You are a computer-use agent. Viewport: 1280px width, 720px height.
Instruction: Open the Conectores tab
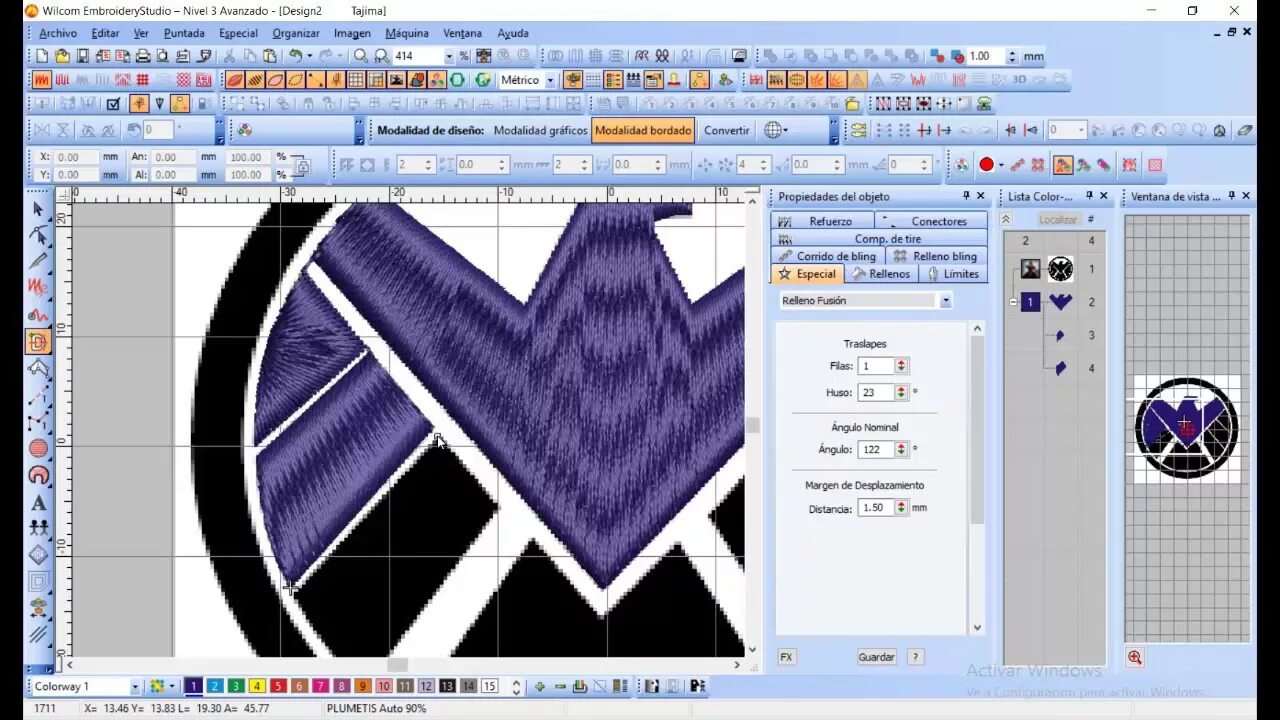click(931, 221)
